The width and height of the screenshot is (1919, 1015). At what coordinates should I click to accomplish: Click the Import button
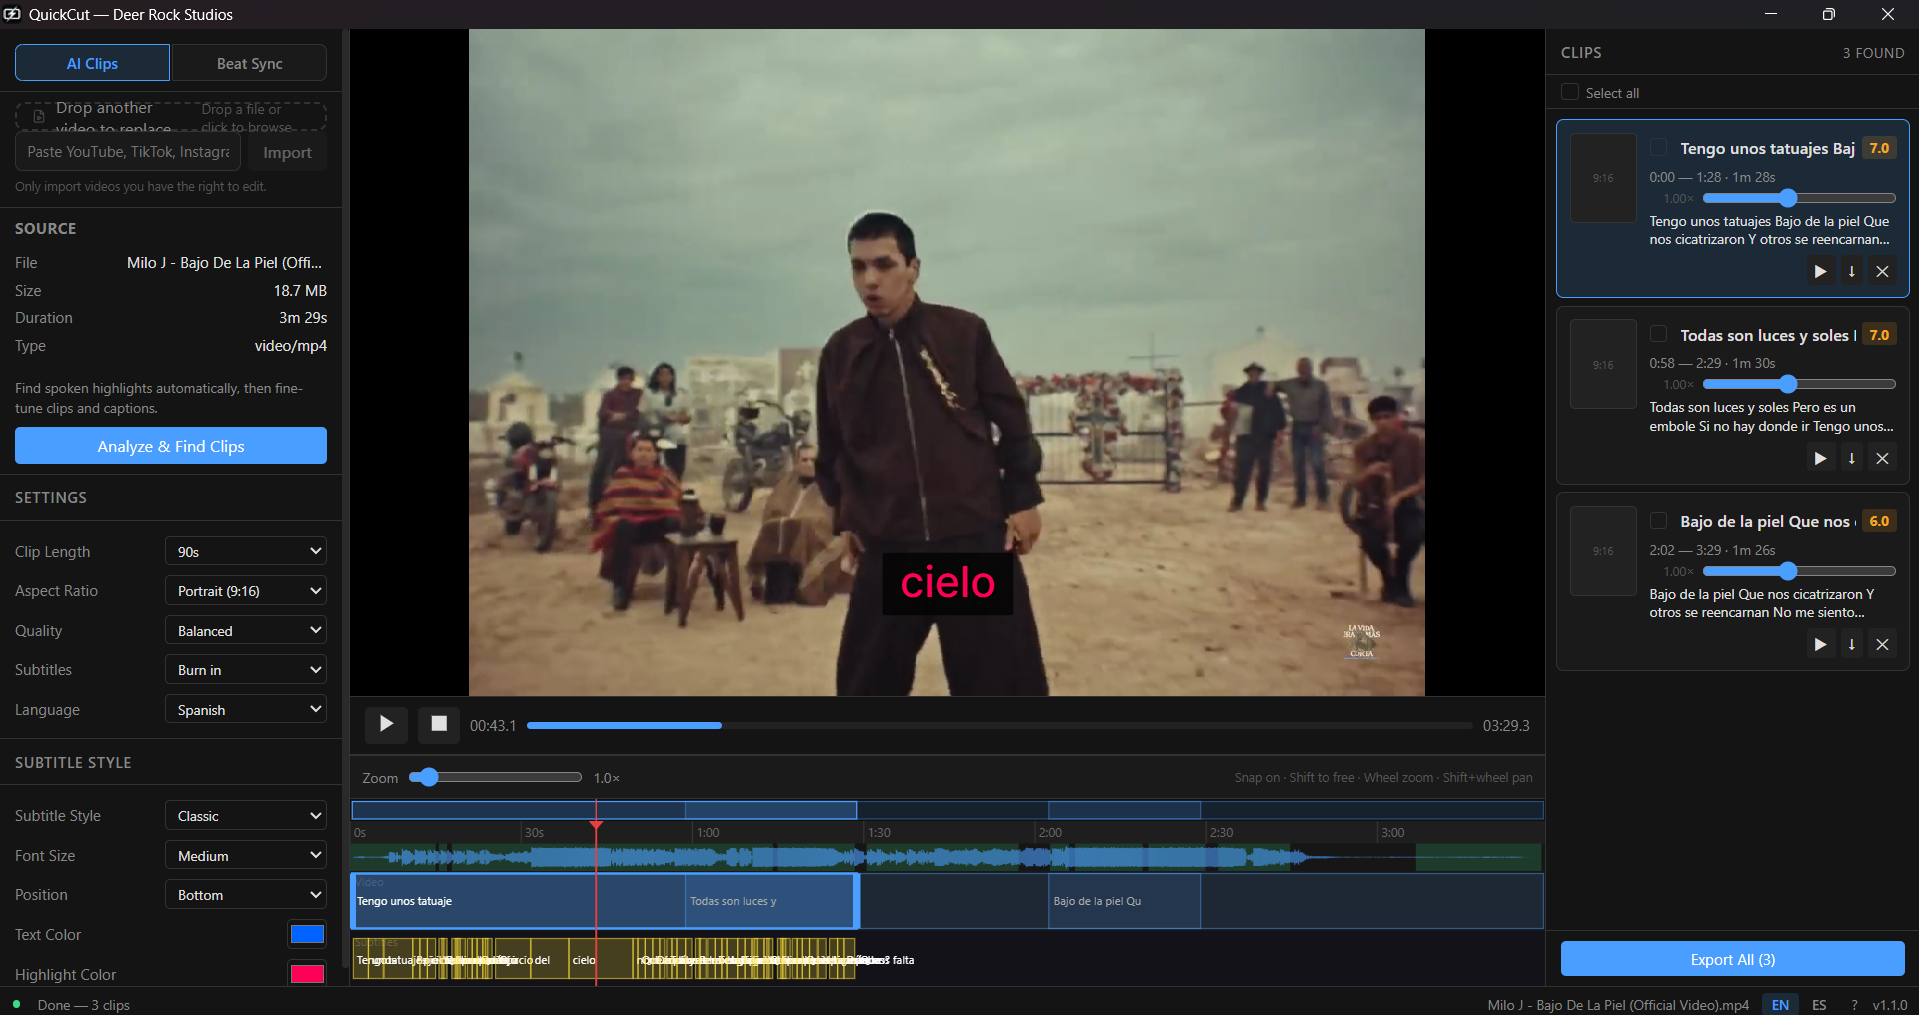pos(287,152)
